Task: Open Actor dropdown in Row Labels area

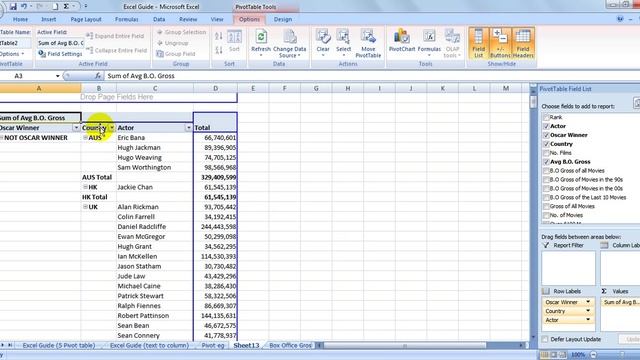Action: coord(588,320)
